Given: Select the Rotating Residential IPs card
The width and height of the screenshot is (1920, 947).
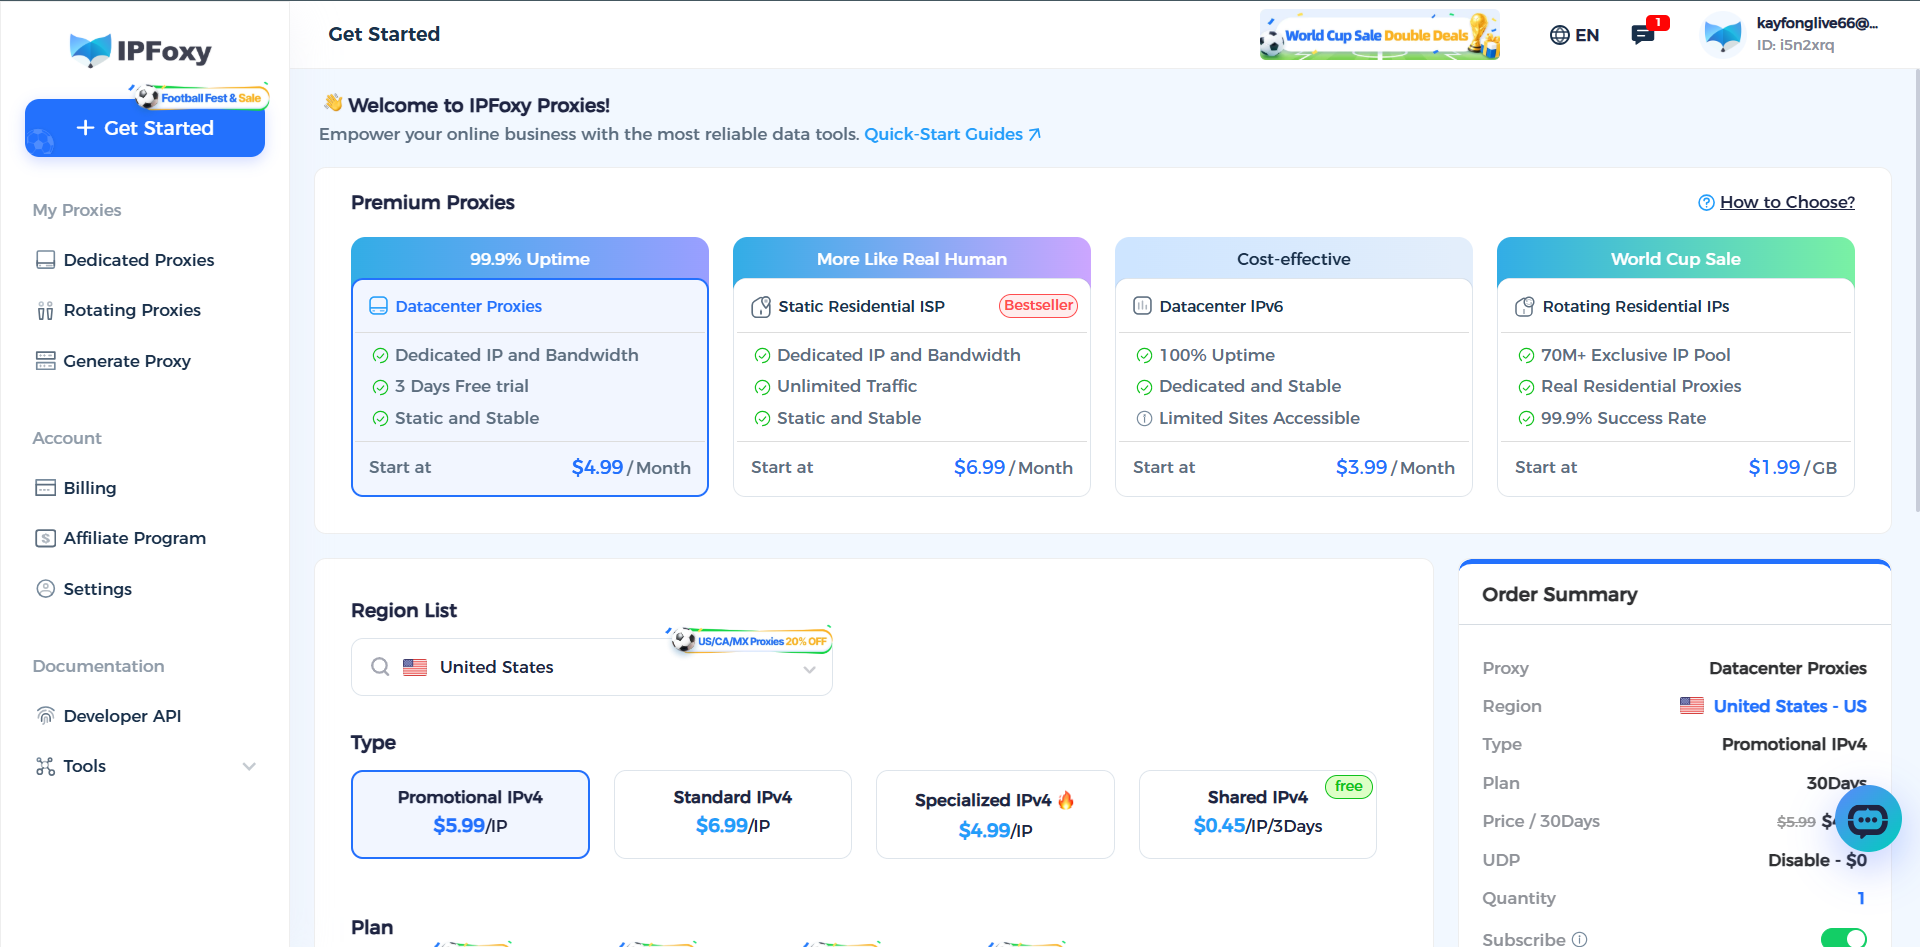Looking at the screenshot, I should point(1676,367).
